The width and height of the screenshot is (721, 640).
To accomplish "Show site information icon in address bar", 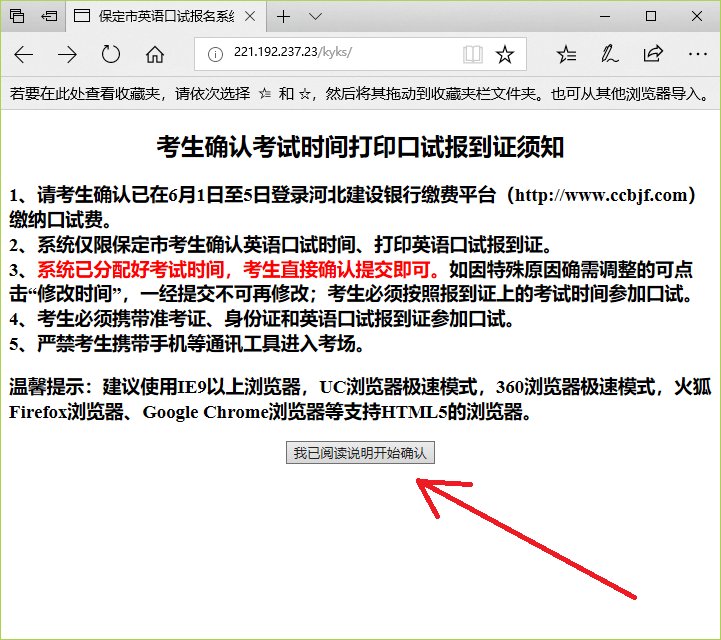I will (215, 54).
